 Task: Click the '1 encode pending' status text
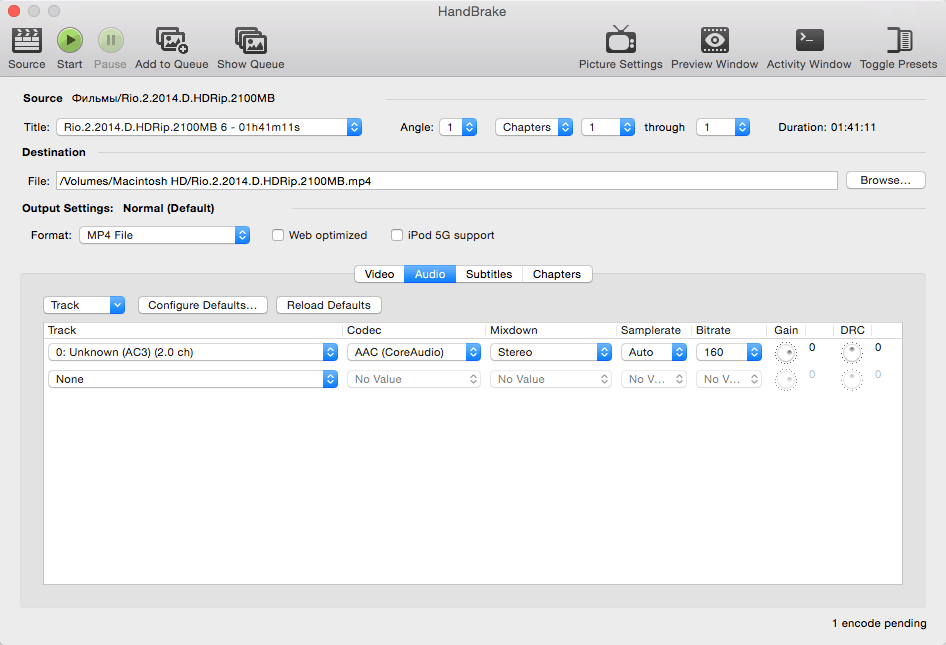point(880,623)
